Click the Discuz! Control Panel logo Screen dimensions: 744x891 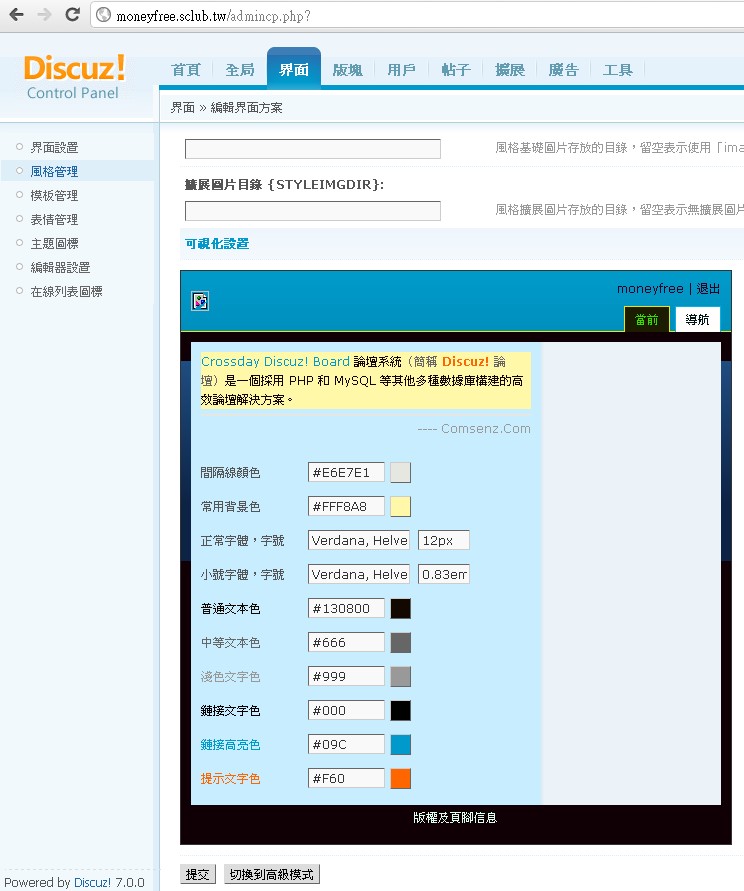click(74, 77)
